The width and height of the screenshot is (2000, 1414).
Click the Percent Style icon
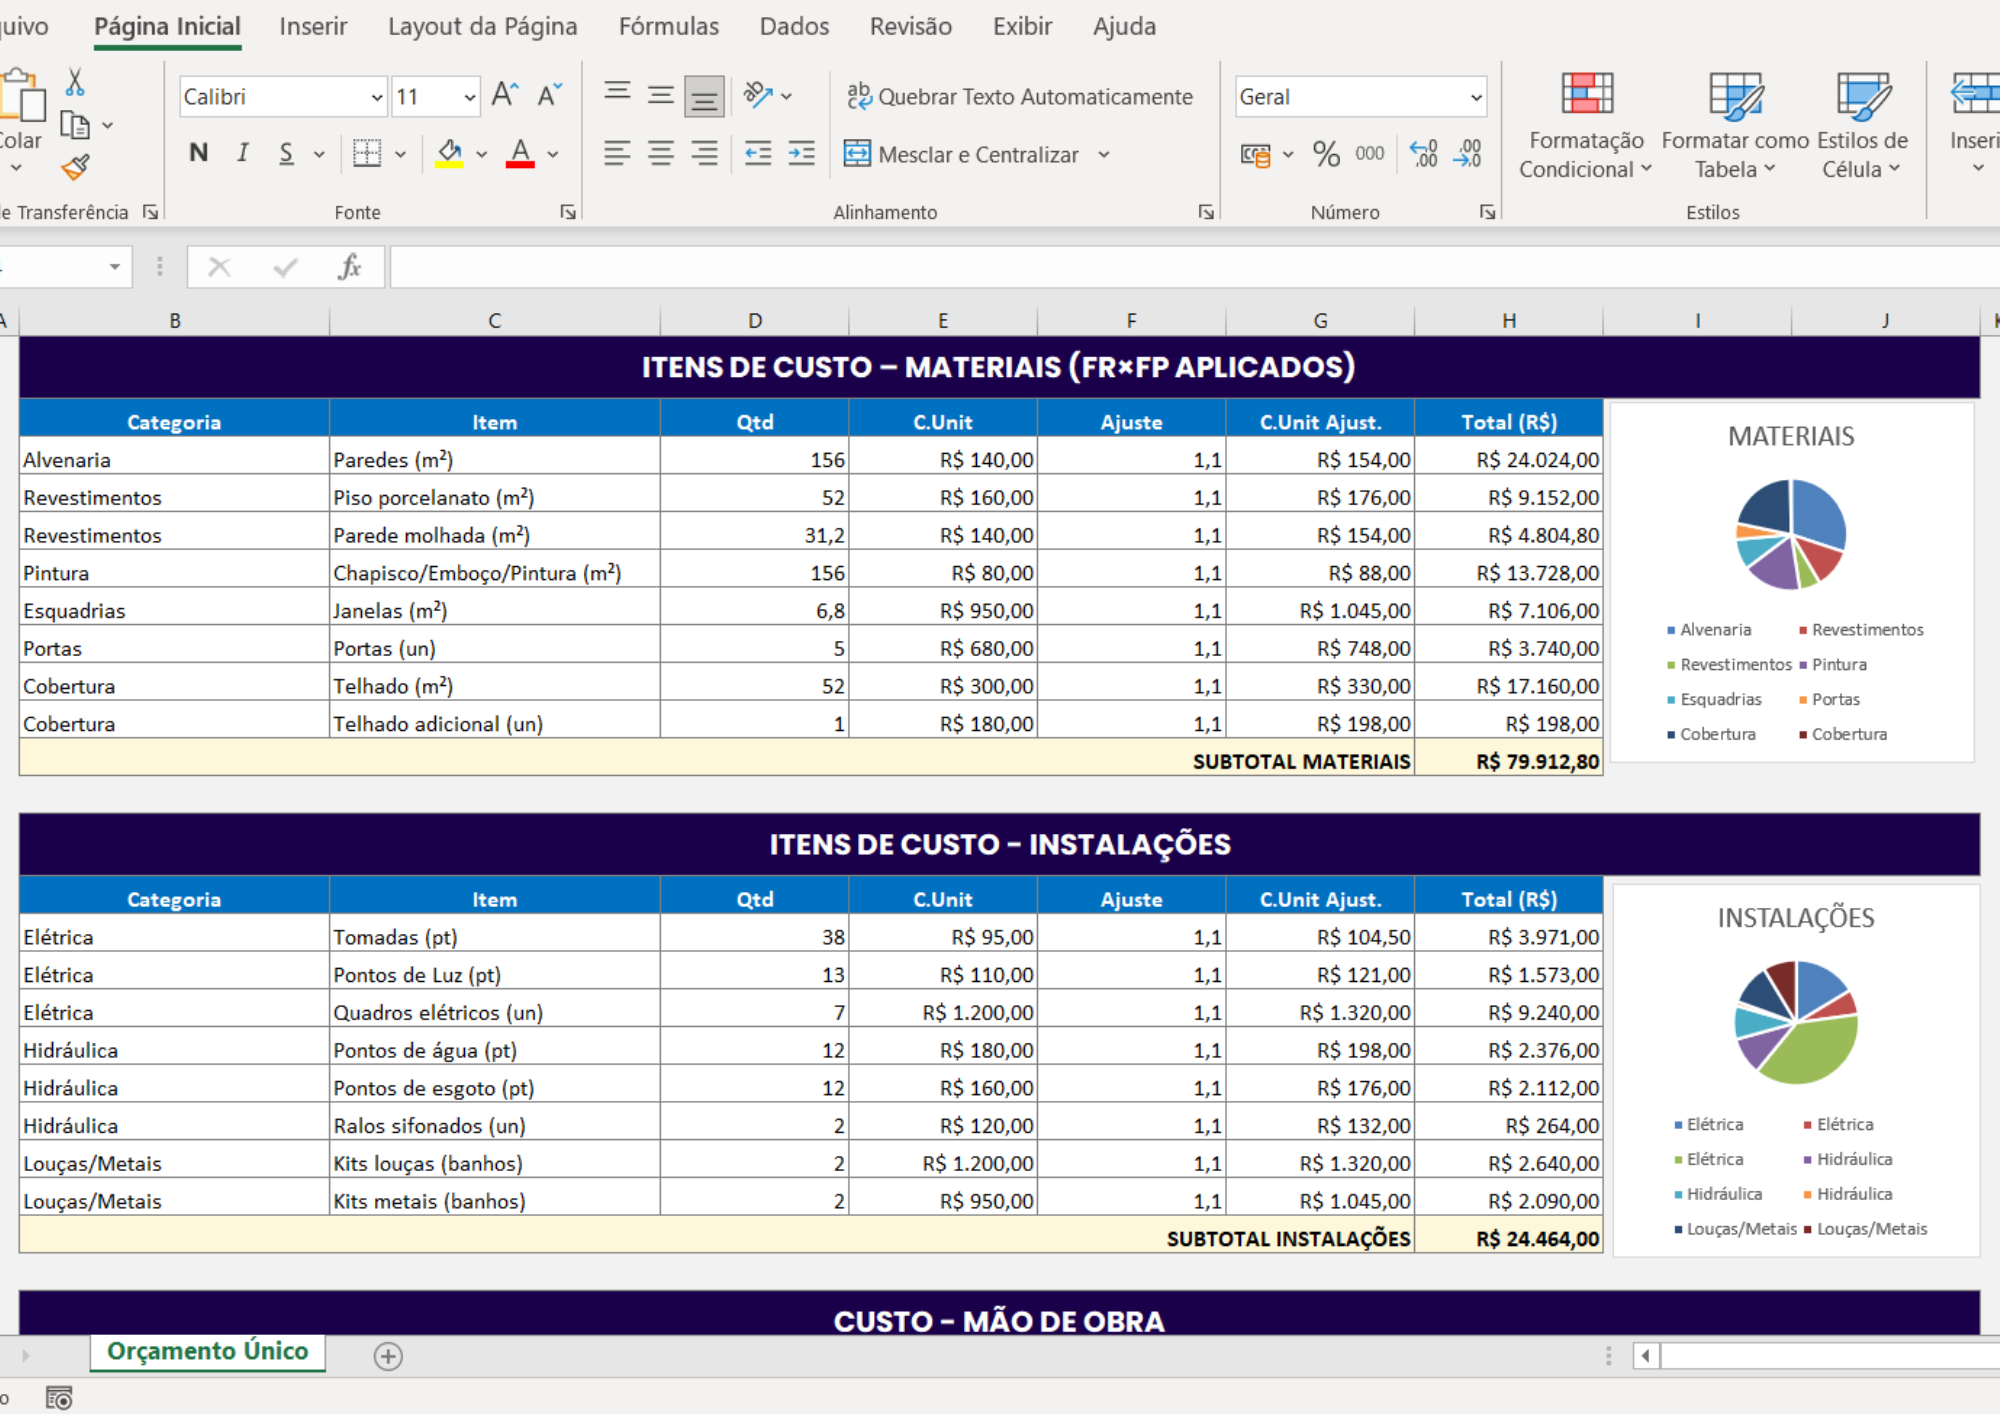1326,154
